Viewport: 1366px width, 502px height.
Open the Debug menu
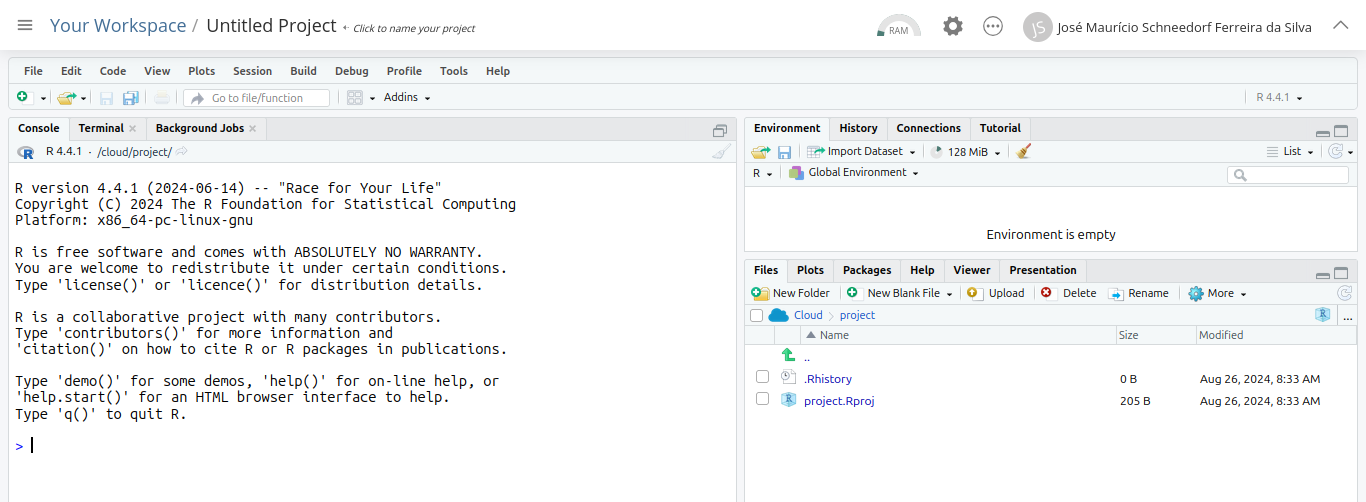click(351, 71)
